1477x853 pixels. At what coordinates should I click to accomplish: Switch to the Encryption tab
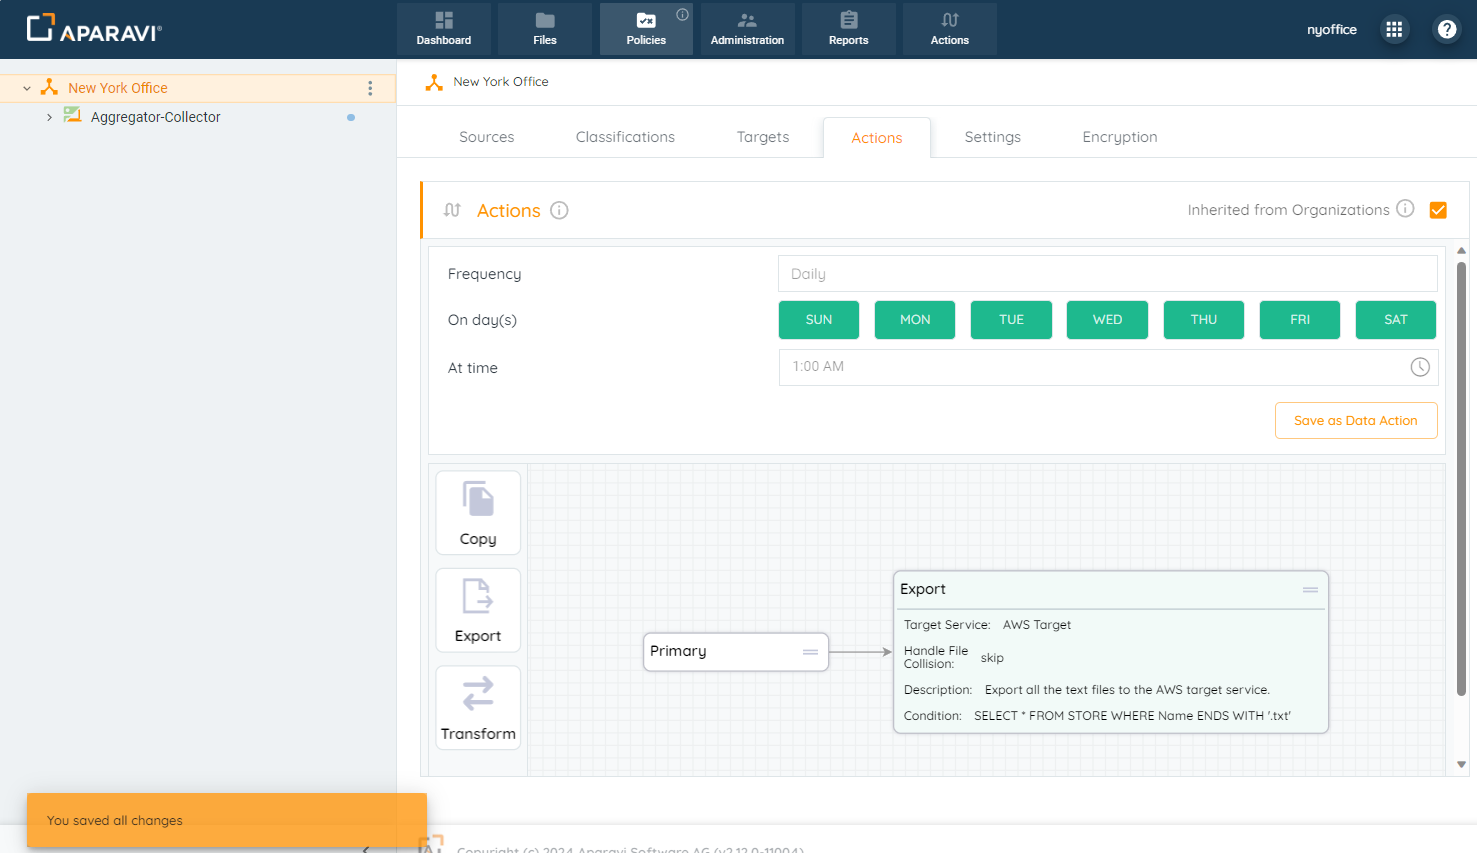pos(1119,137)
